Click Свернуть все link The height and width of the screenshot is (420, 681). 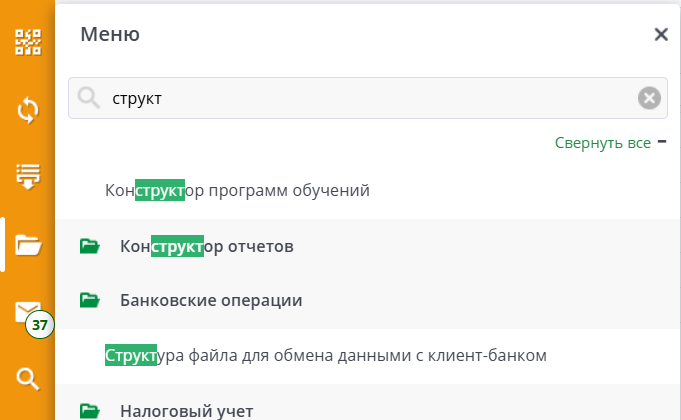603,143
